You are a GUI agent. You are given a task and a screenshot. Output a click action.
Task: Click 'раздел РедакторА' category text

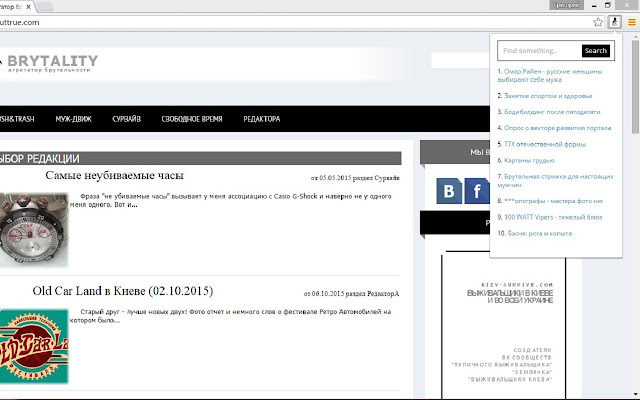click(372, 293)
